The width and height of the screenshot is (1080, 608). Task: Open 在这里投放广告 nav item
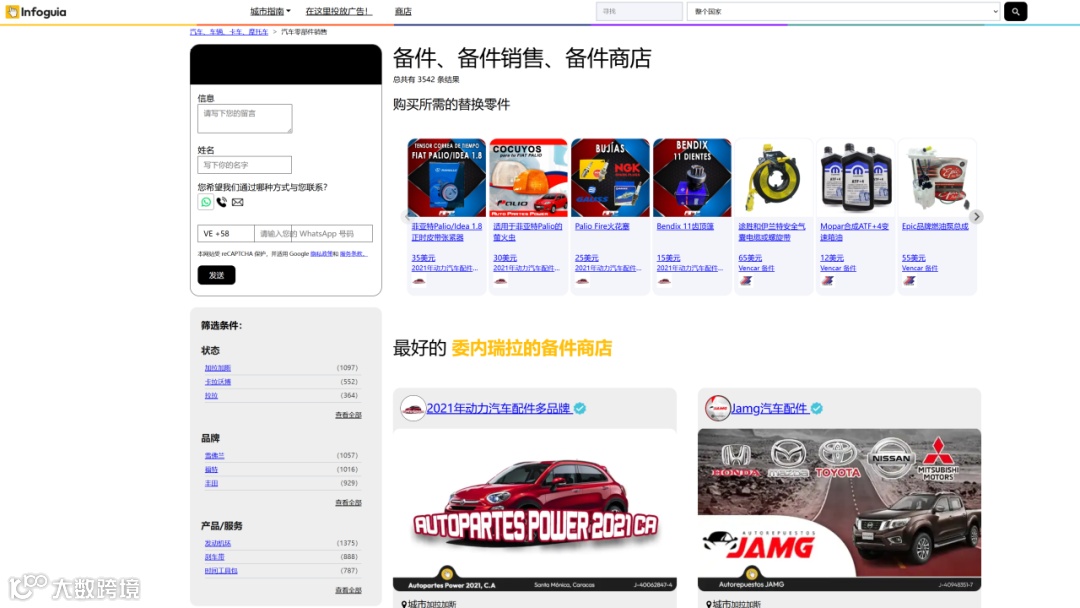[x=338, y=11]
